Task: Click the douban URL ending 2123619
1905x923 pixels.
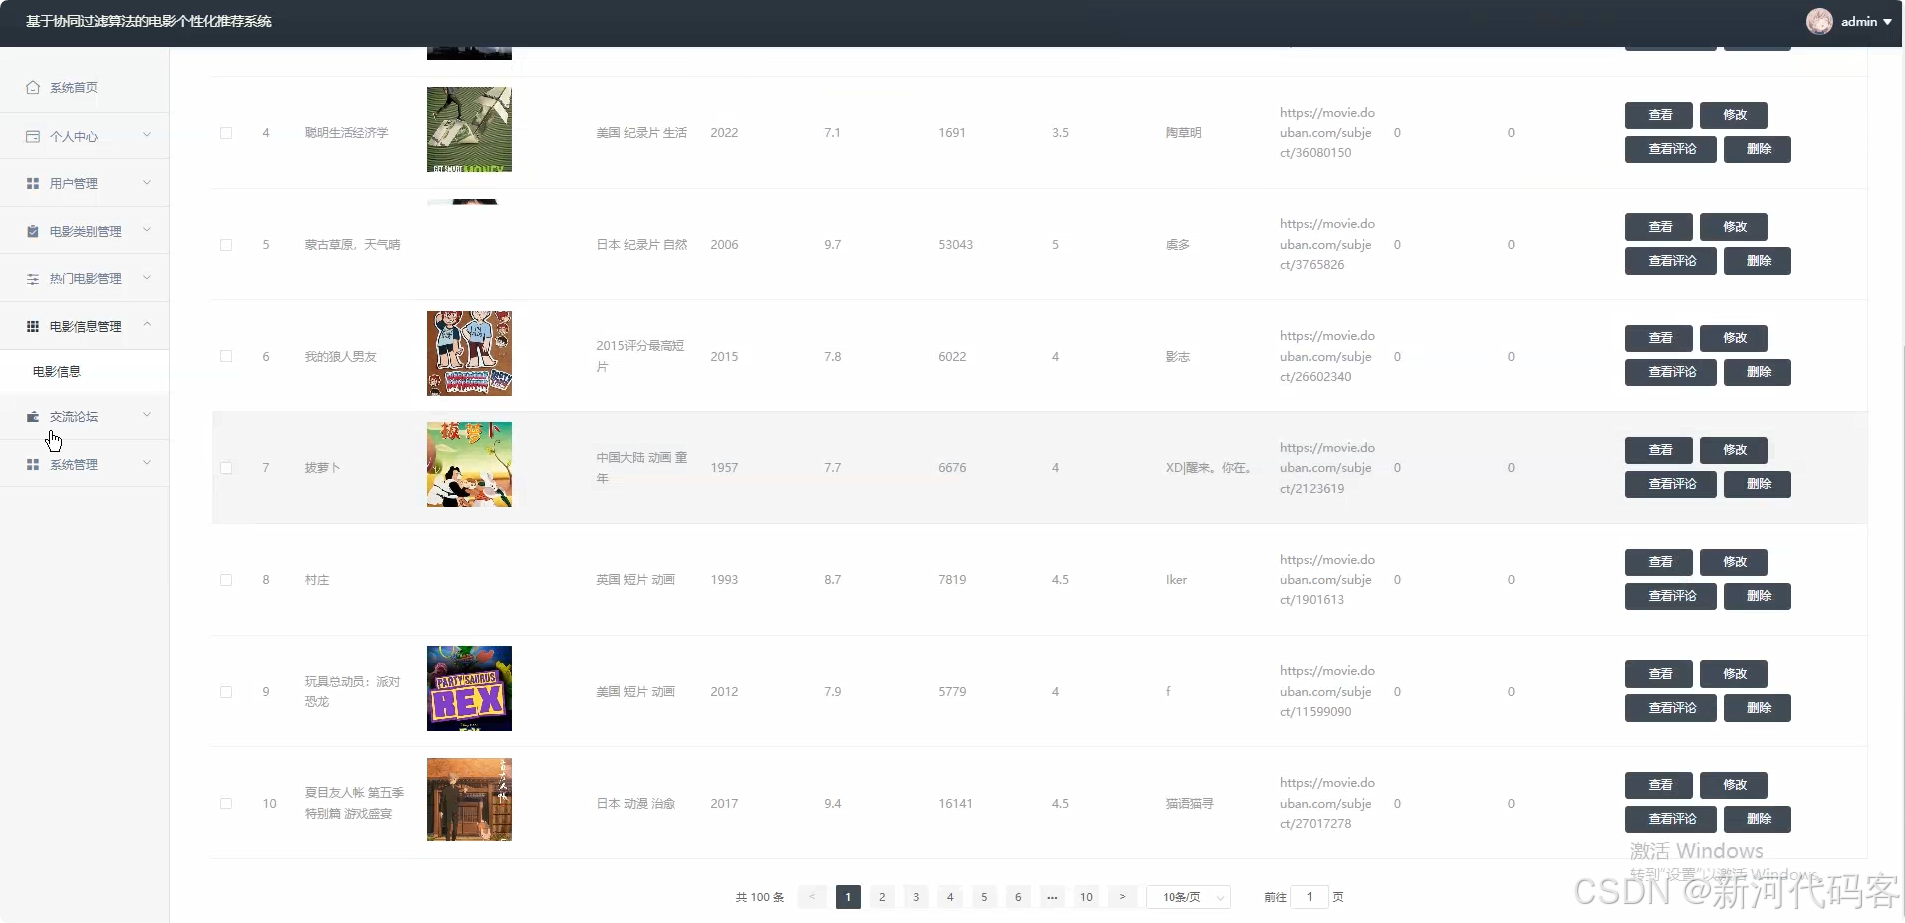Action: (x=1327, y=468)
